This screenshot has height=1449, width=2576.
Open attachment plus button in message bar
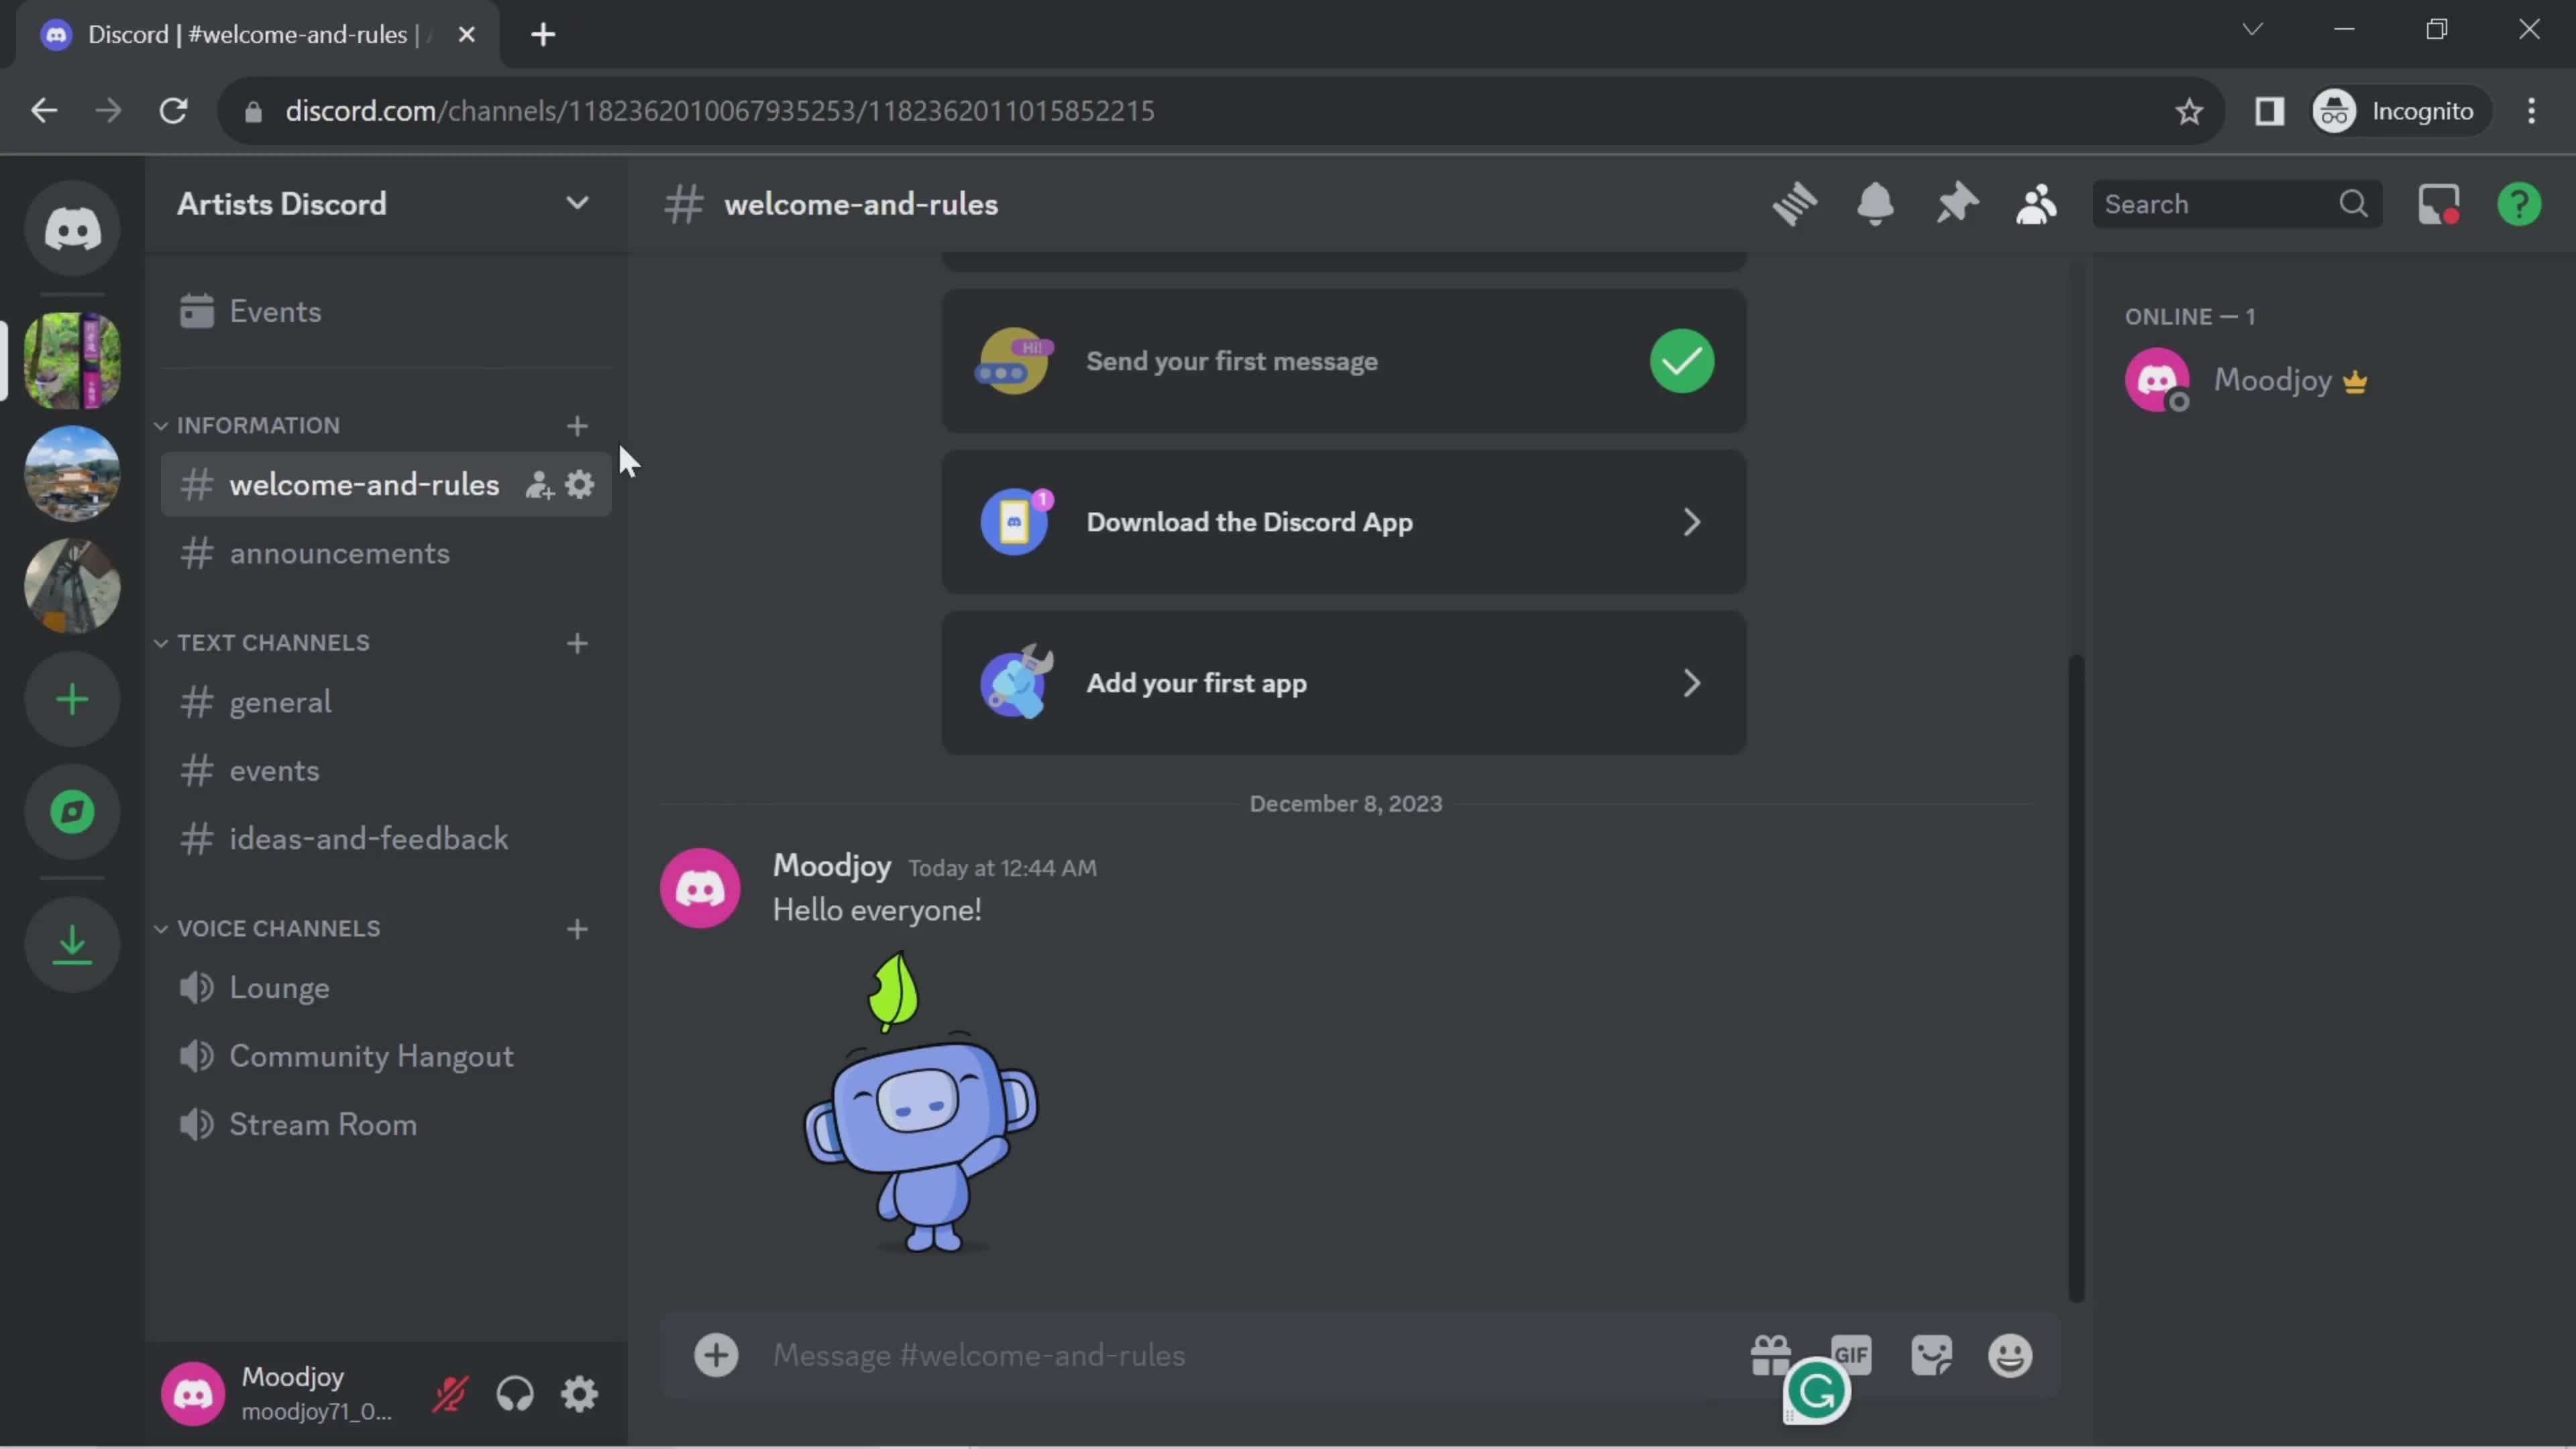tap(716, 1355)
